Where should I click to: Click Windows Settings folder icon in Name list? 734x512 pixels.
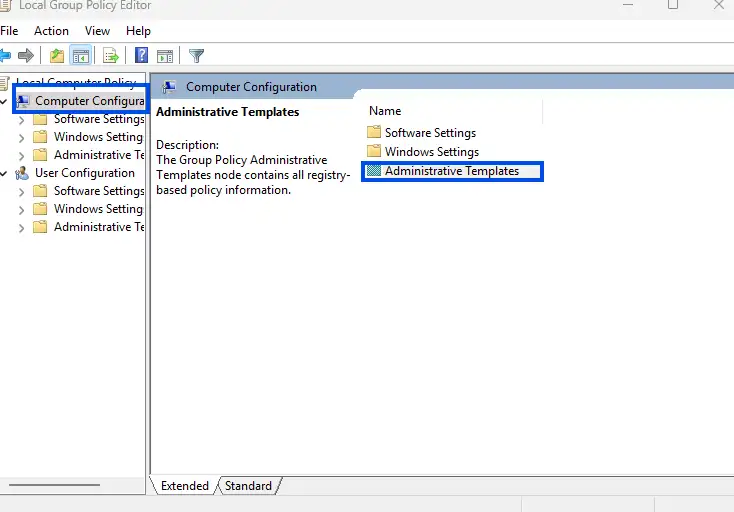(x=374, y=151)
